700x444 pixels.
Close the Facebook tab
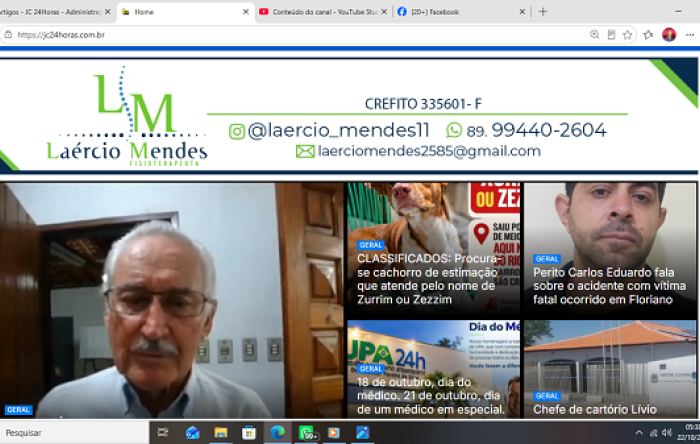click(x=522, y=12)
